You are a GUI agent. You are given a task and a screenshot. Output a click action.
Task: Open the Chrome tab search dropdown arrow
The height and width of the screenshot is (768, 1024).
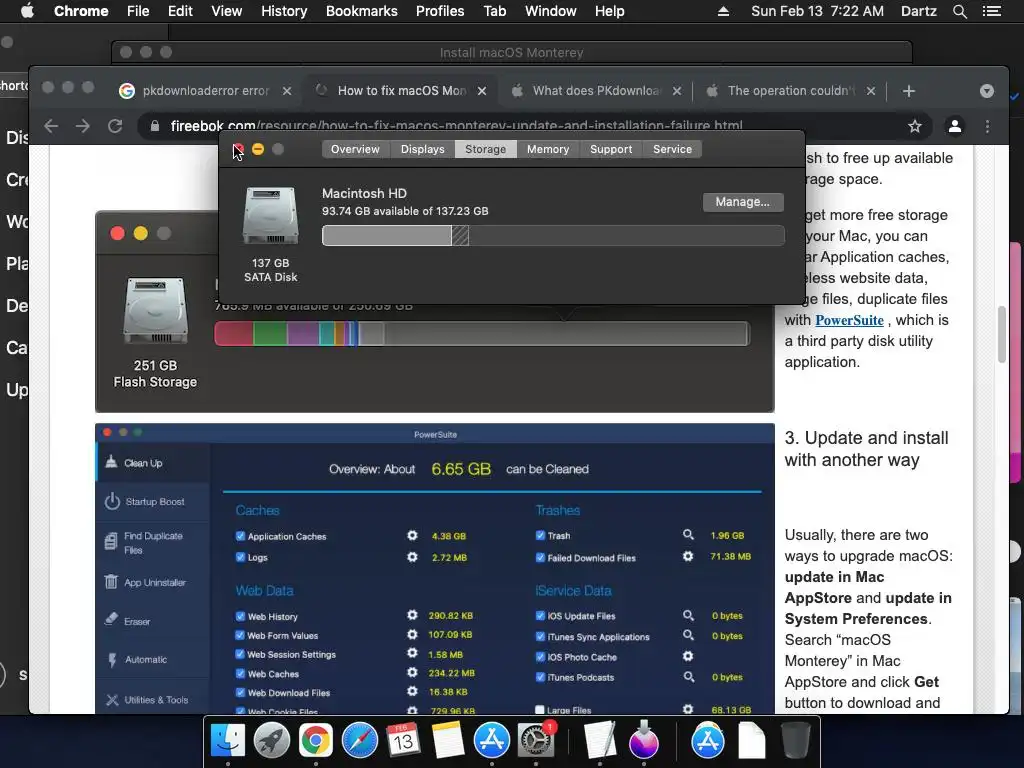(987, 91)
